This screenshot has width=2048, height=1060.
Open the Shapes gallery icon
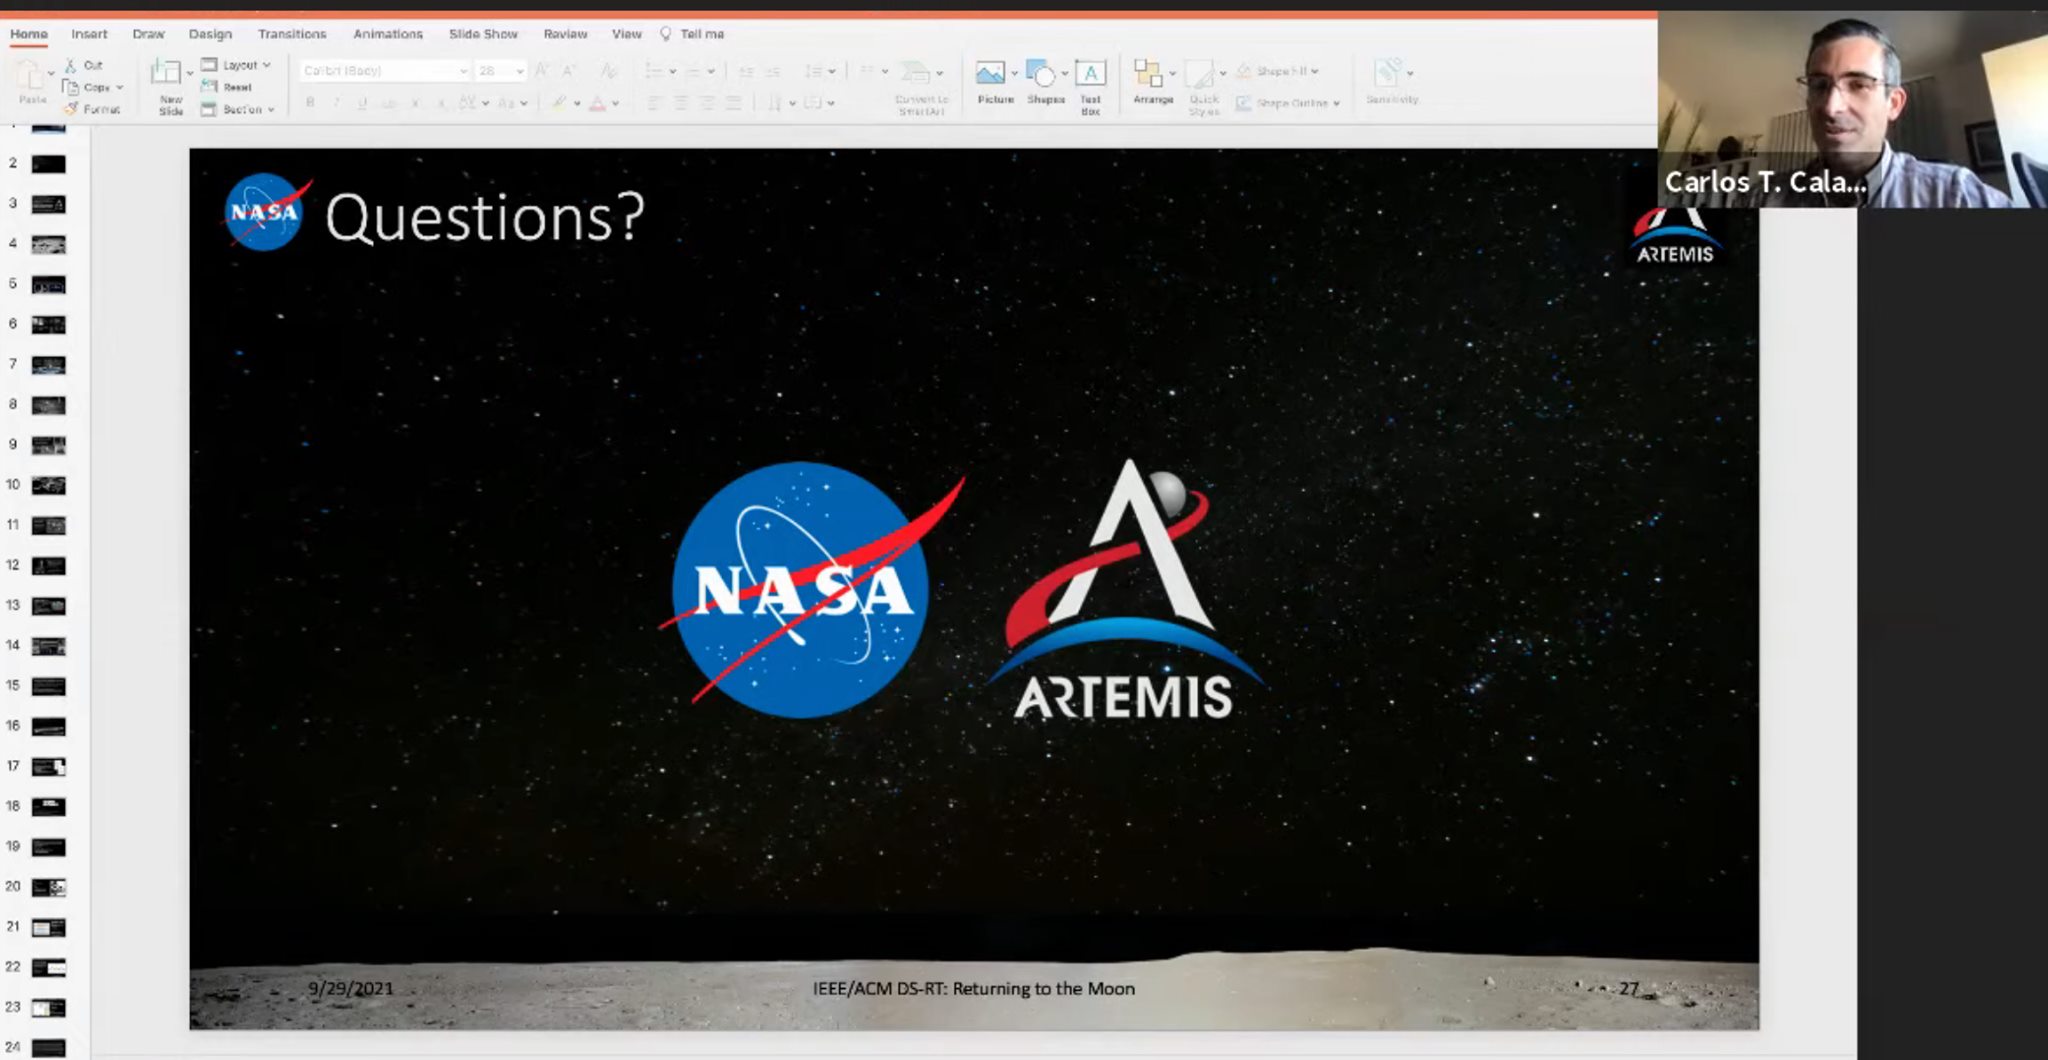click(x=1041, y=73)
